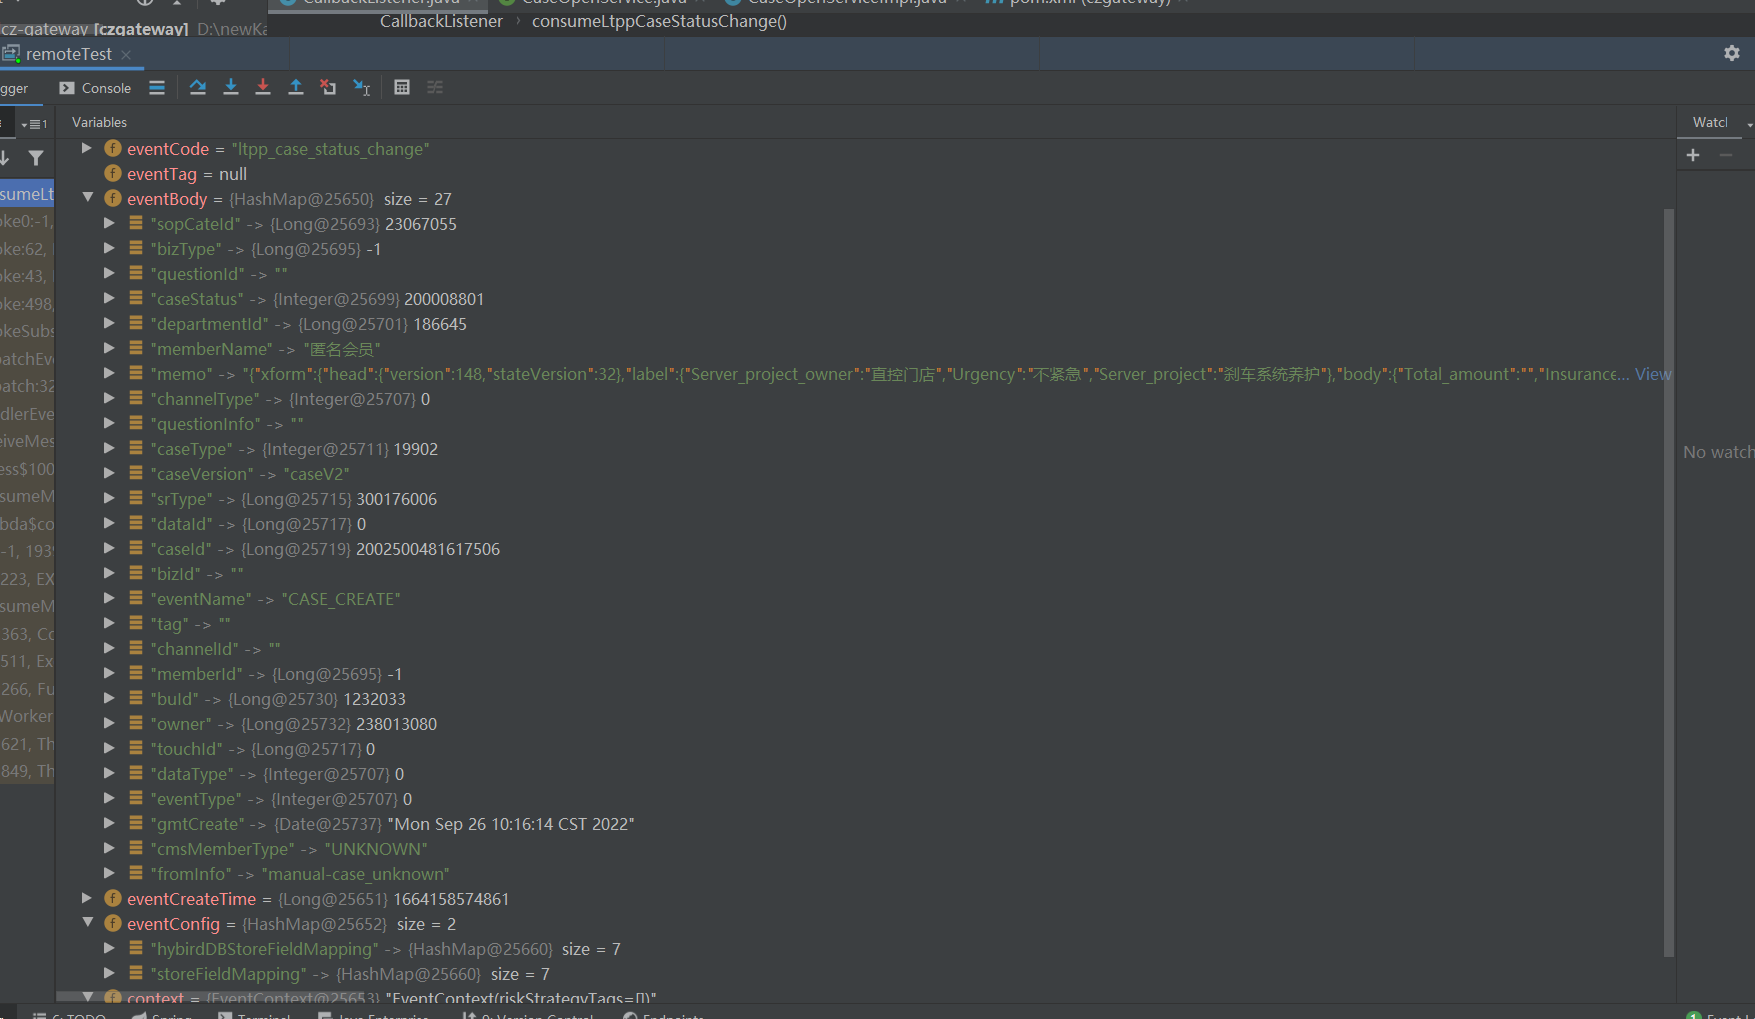
Task: Select the "memberId" -1 row
Action: (x=866, y=674)
